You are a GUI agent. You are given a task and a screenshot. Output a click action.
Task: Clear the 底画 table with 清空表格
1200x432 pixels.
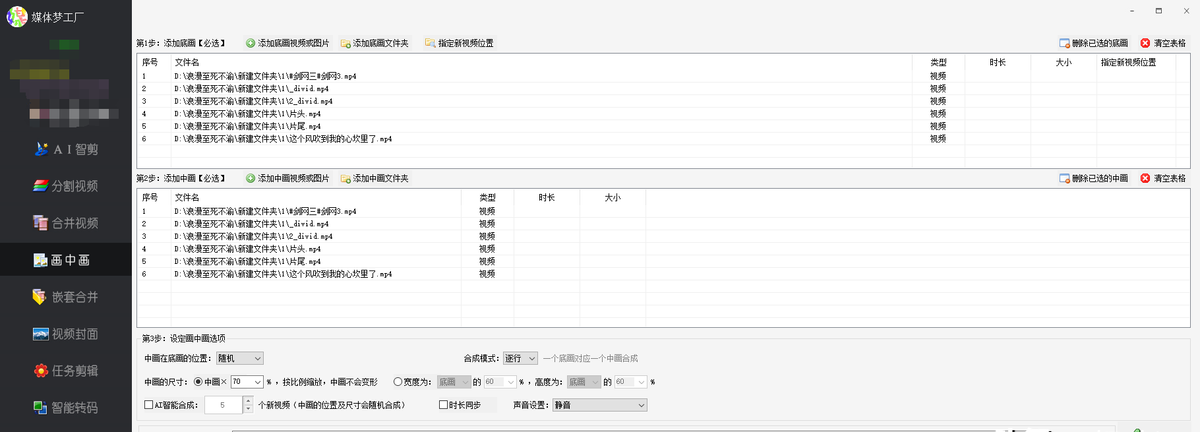(x=1162, y=43)
